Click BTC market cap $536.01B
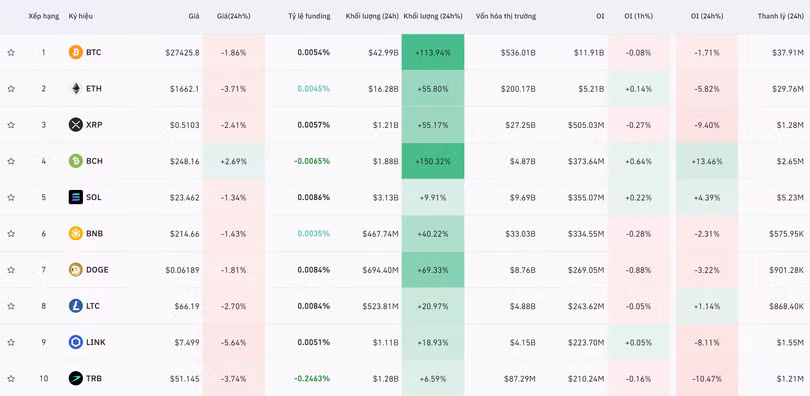 pyautogui.click(x=518, y=53)
